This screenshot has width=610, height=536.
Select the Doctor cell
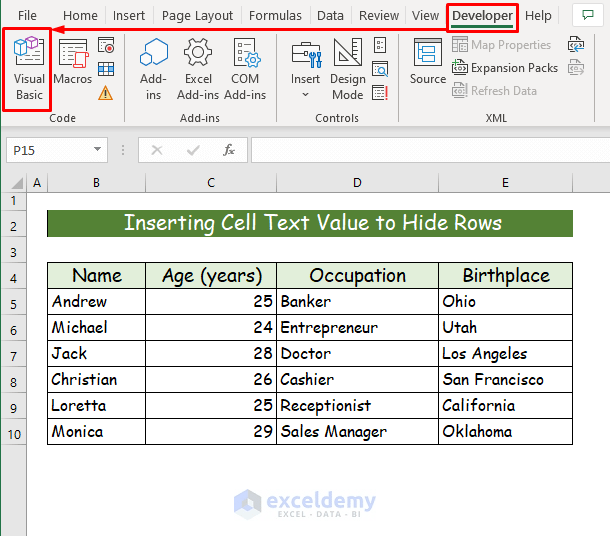pos(357,354)
